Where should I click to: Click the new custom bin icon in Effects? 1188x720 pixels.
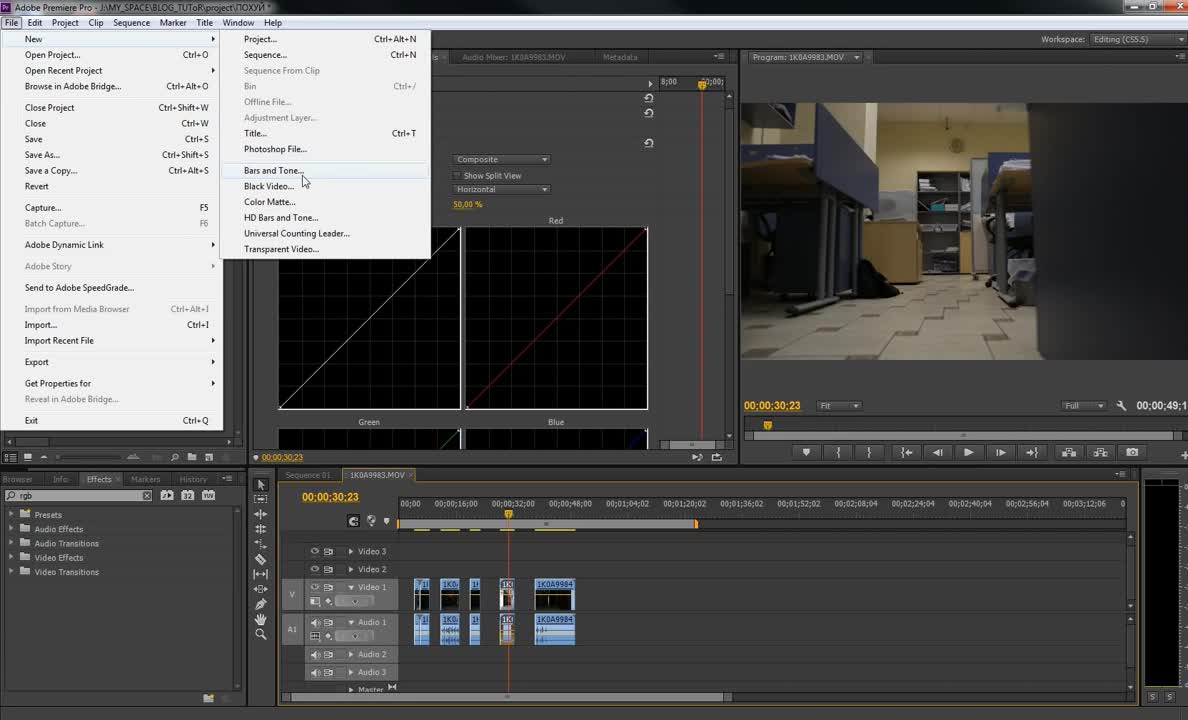point(208,698)
